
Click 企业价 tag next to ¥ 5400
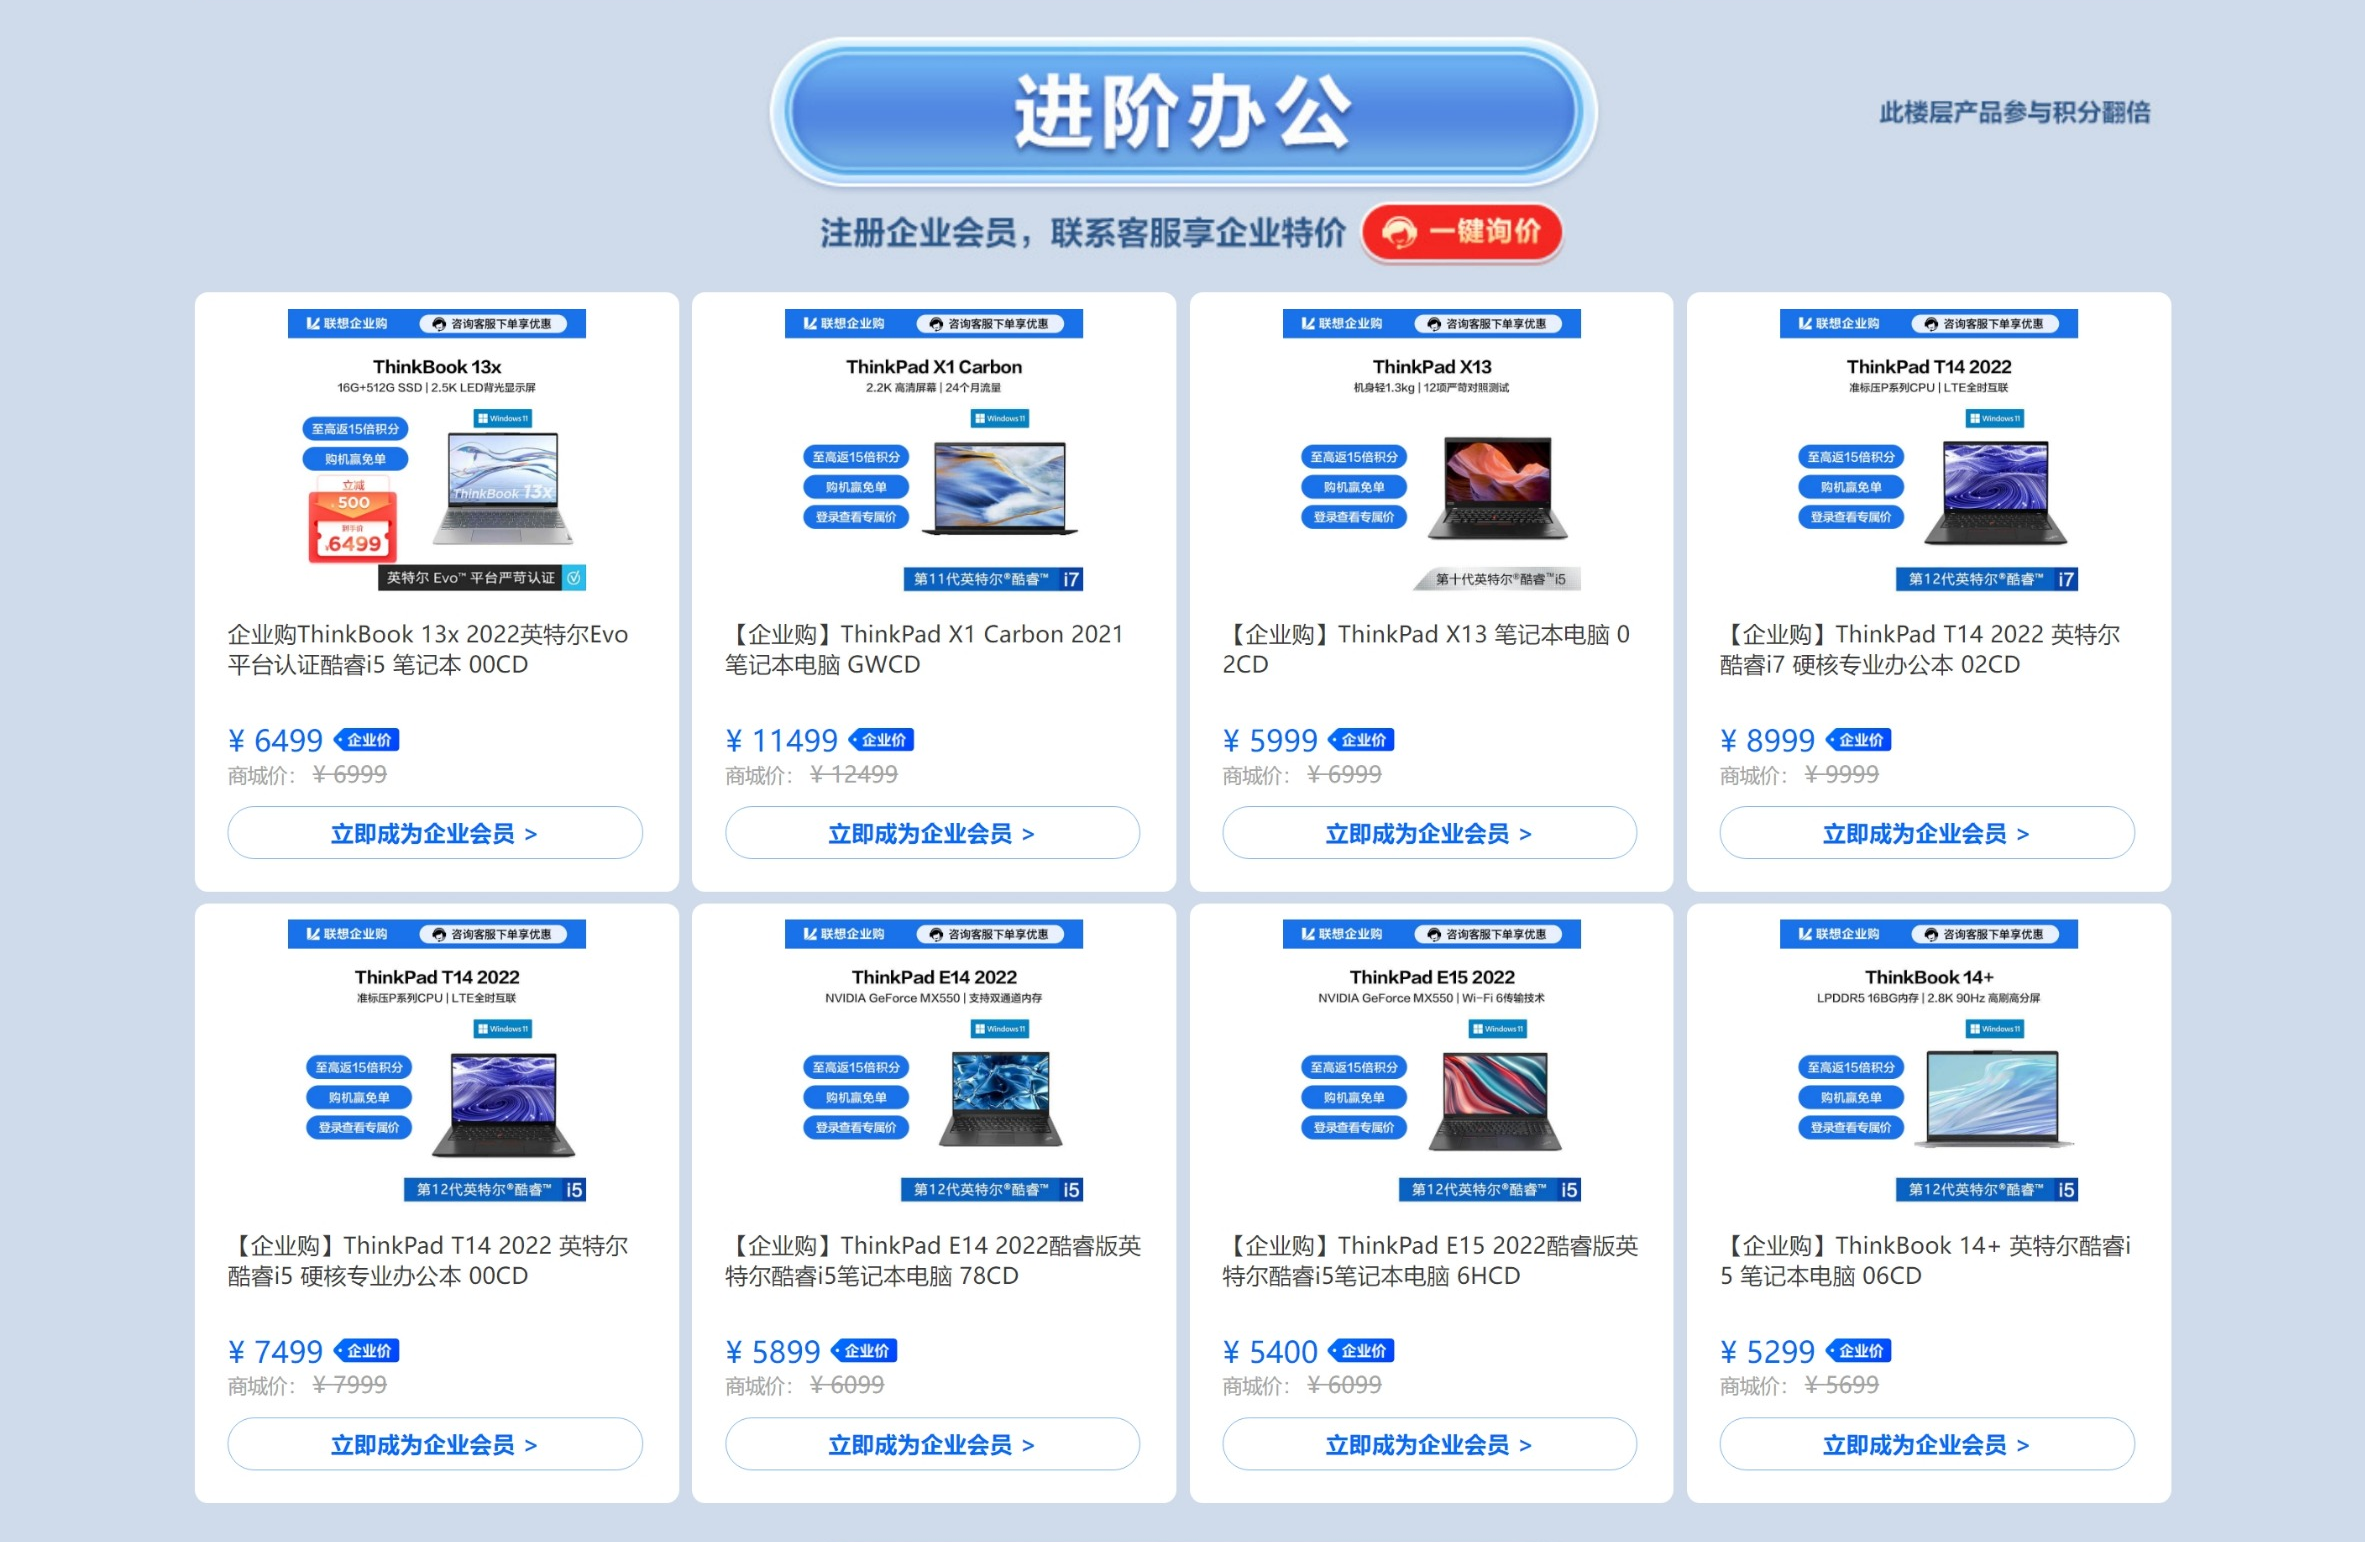pos(1362,1351)
